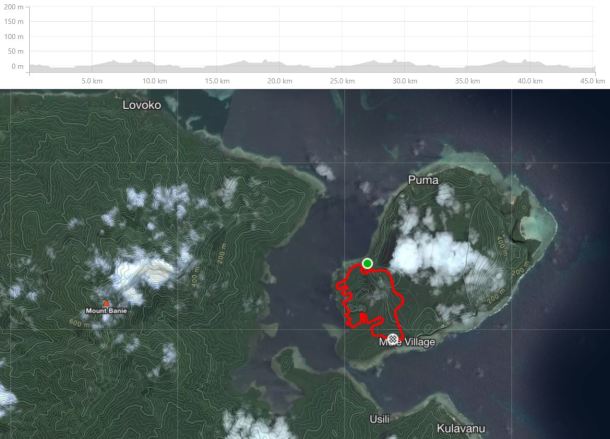Click the green route start marker
The width and height of the screenshot is (610, 439).
tap(368, 263)
